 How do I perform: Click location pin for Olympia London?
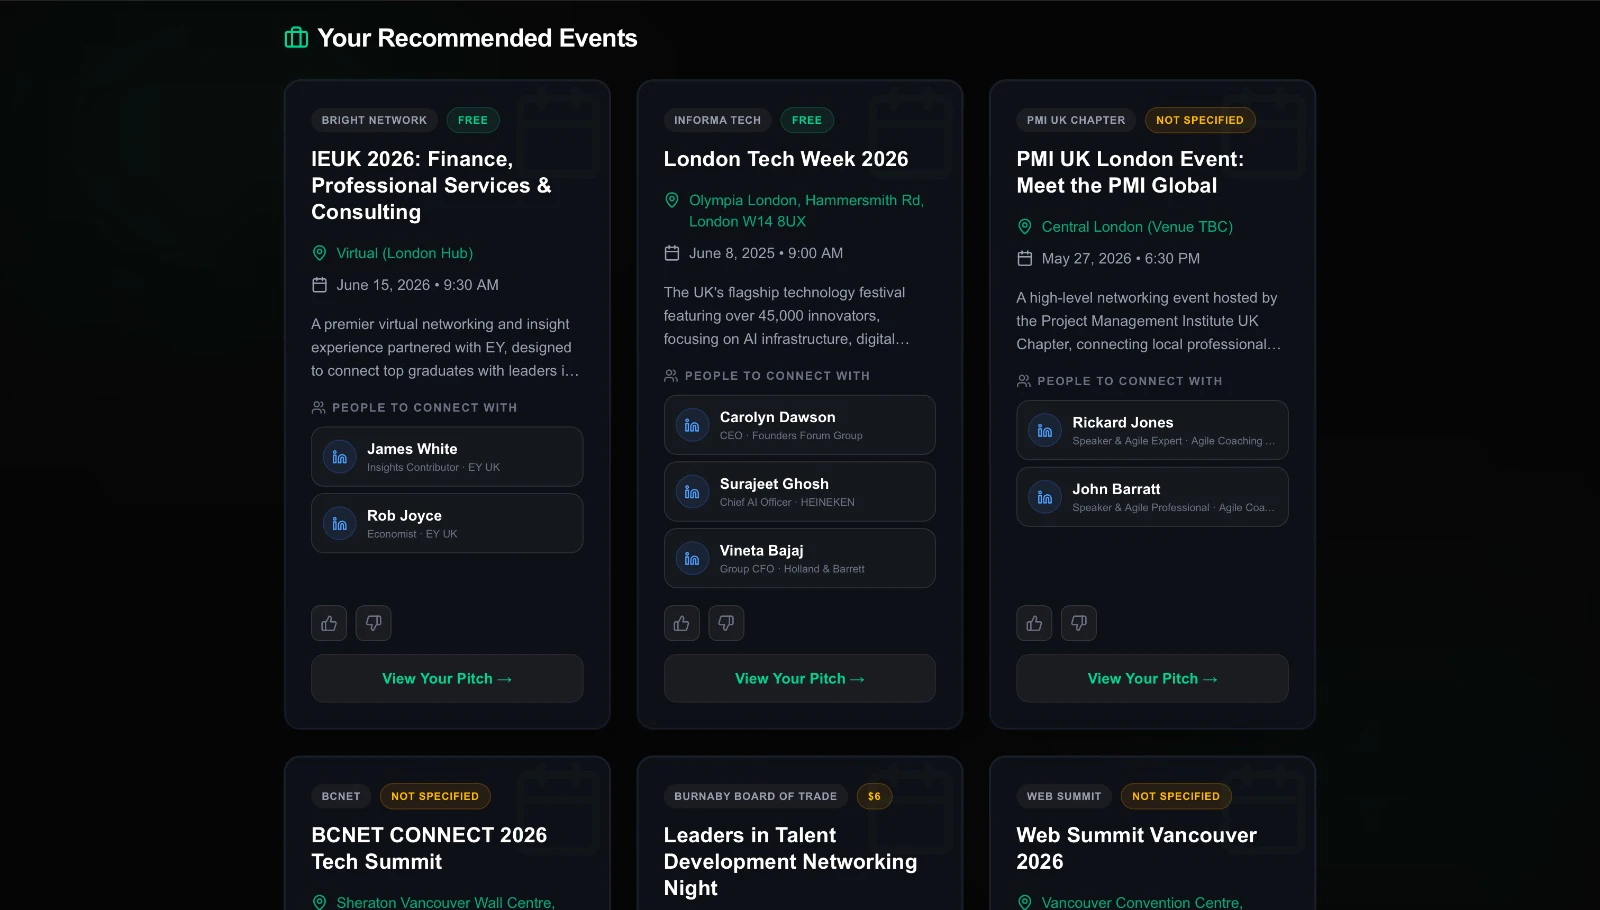[x=672, y=200]
